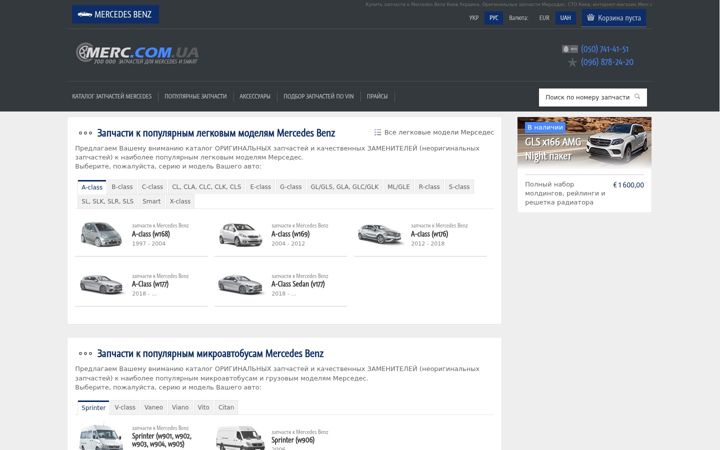Screen dimensions: 720x450
Task: Open GLS x166 AMG Night пакет banner
Action: point(585,142)
